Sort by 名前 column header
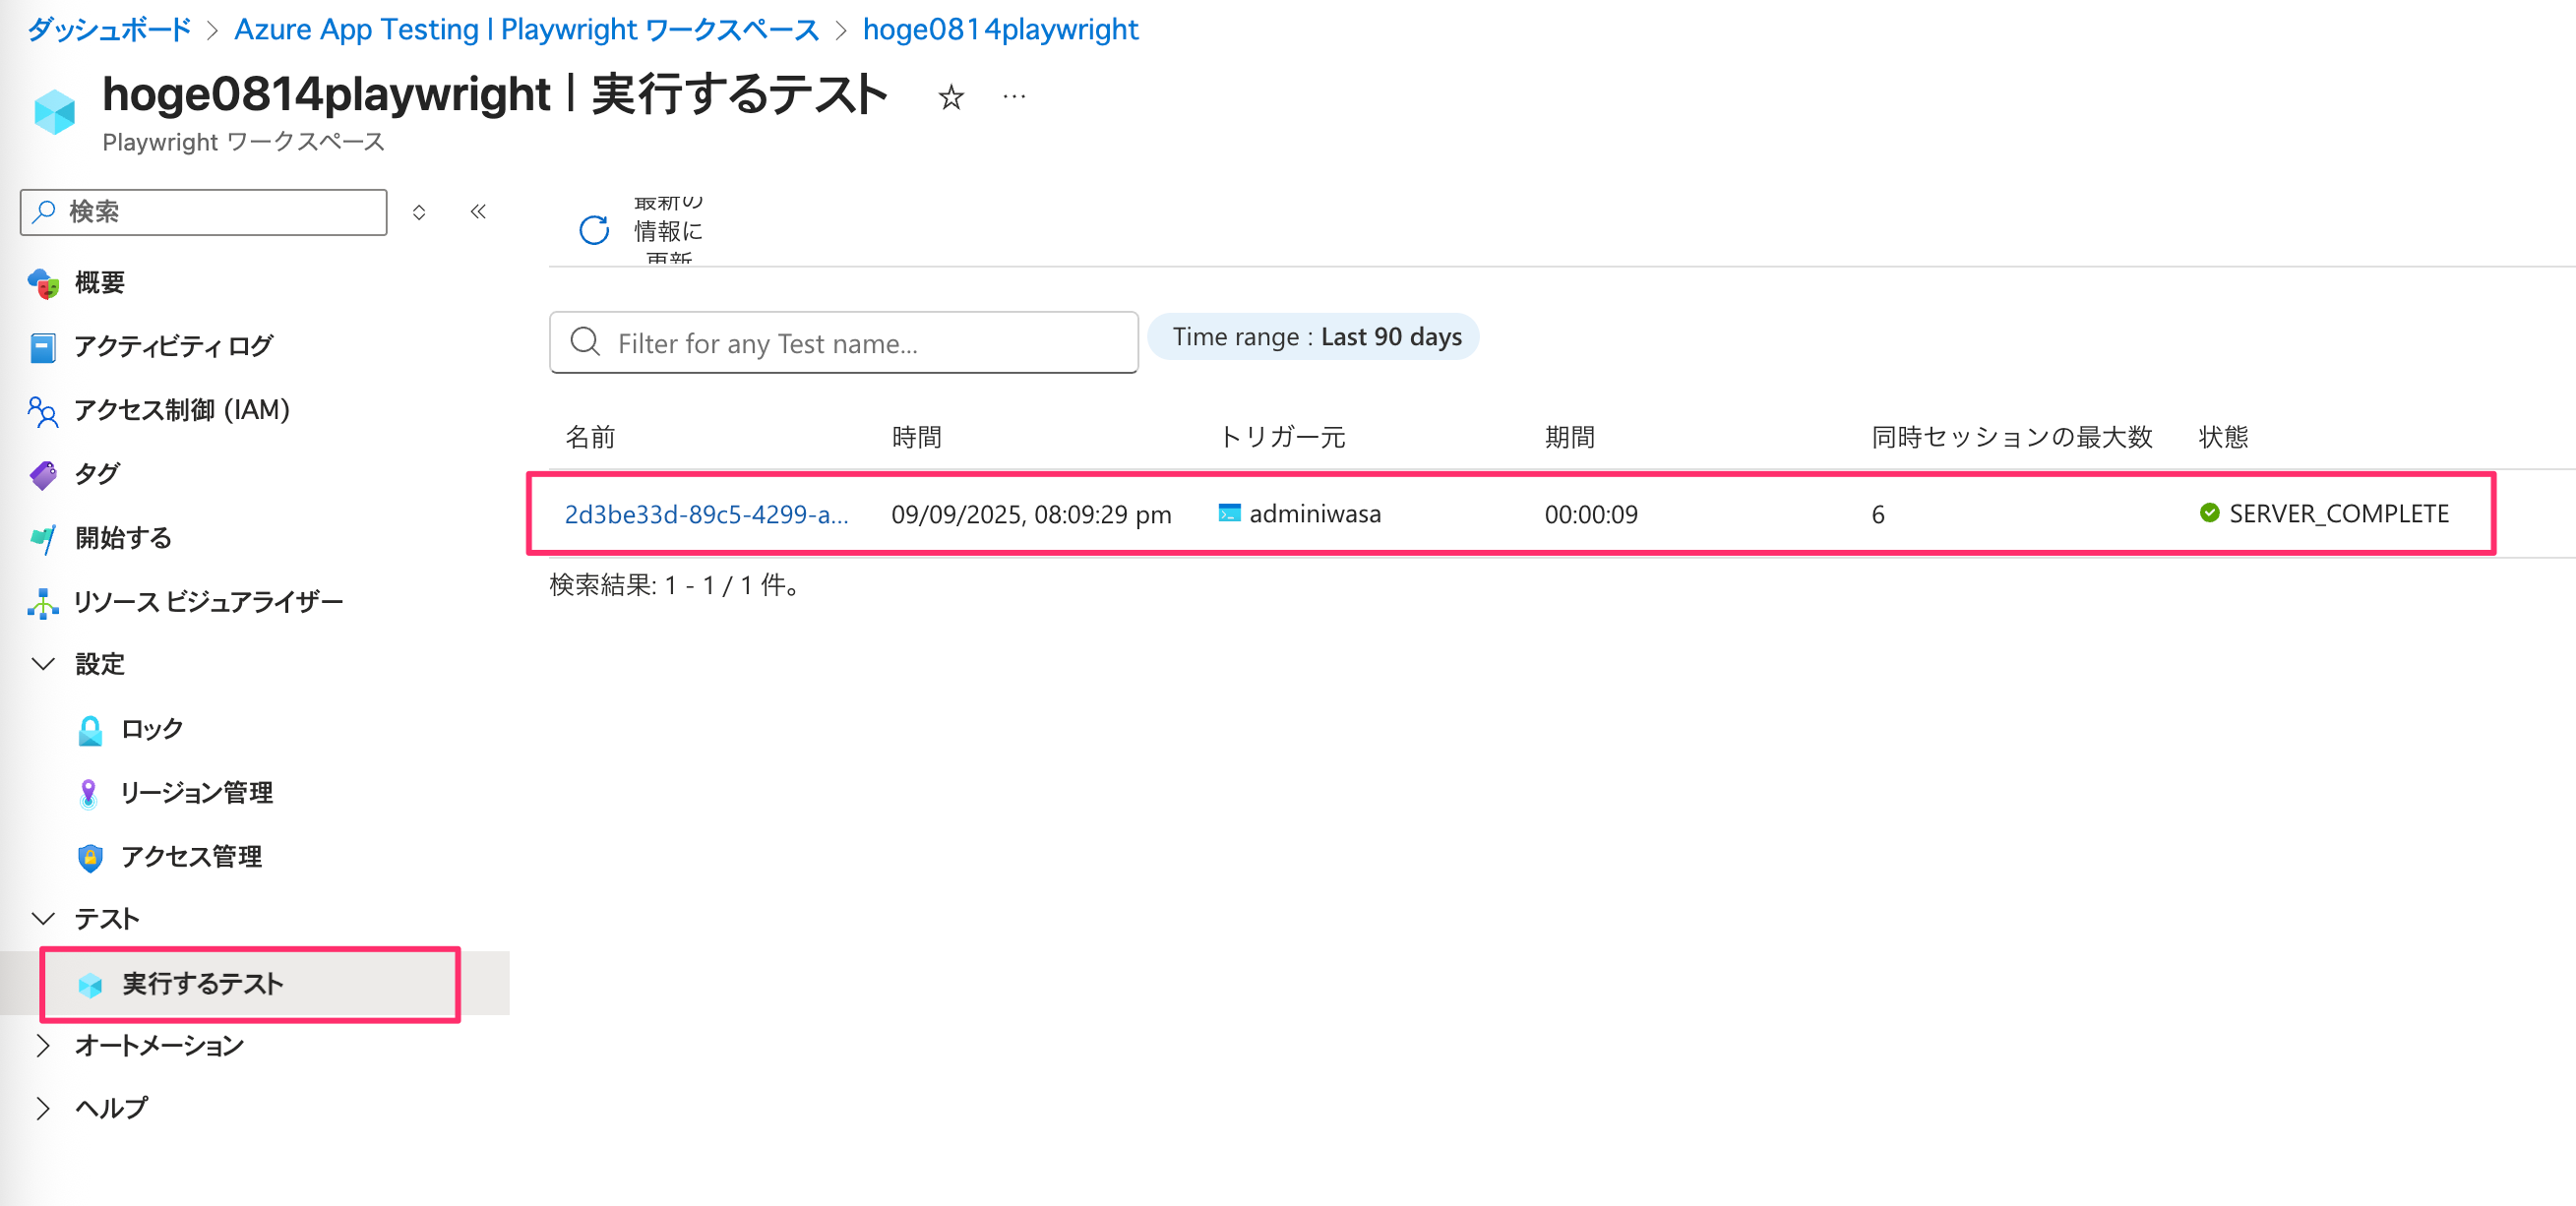 (590, 437)
